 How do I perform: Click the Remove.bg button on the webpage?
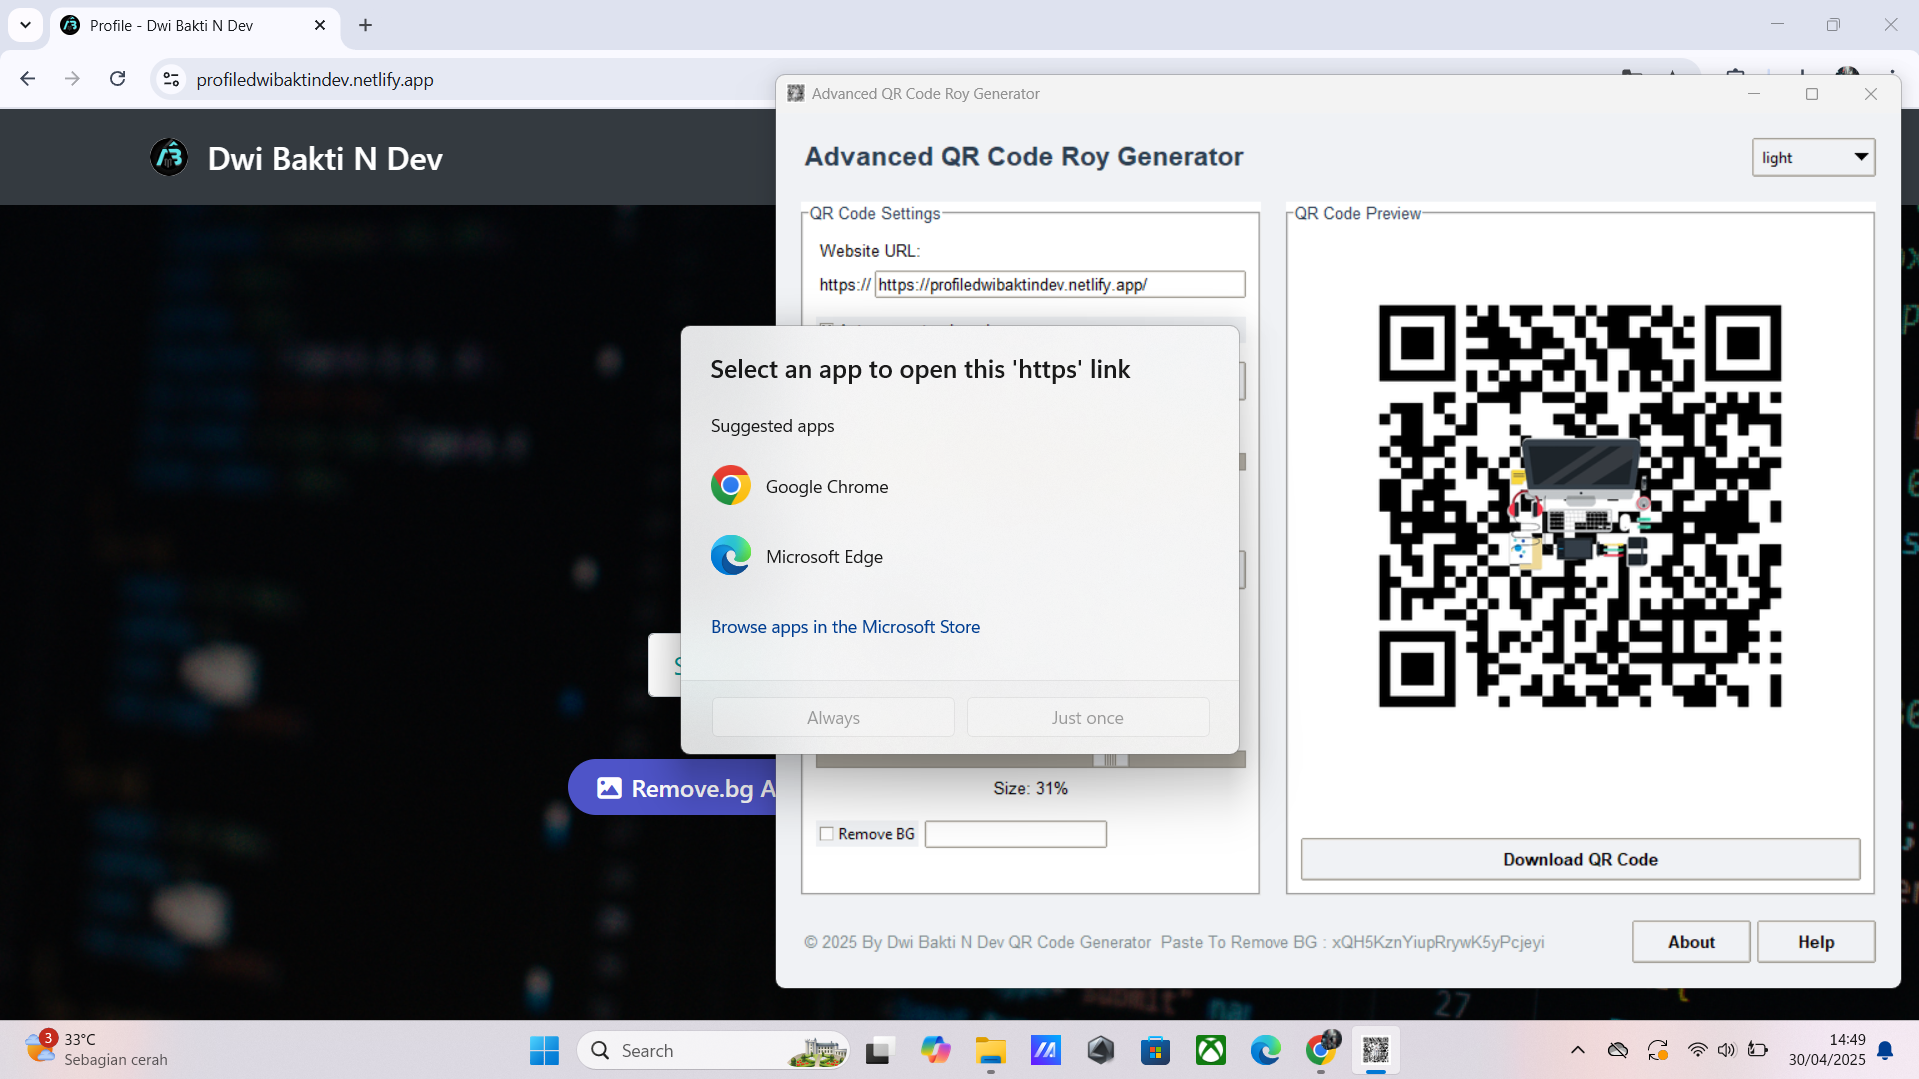click(673, 788)
